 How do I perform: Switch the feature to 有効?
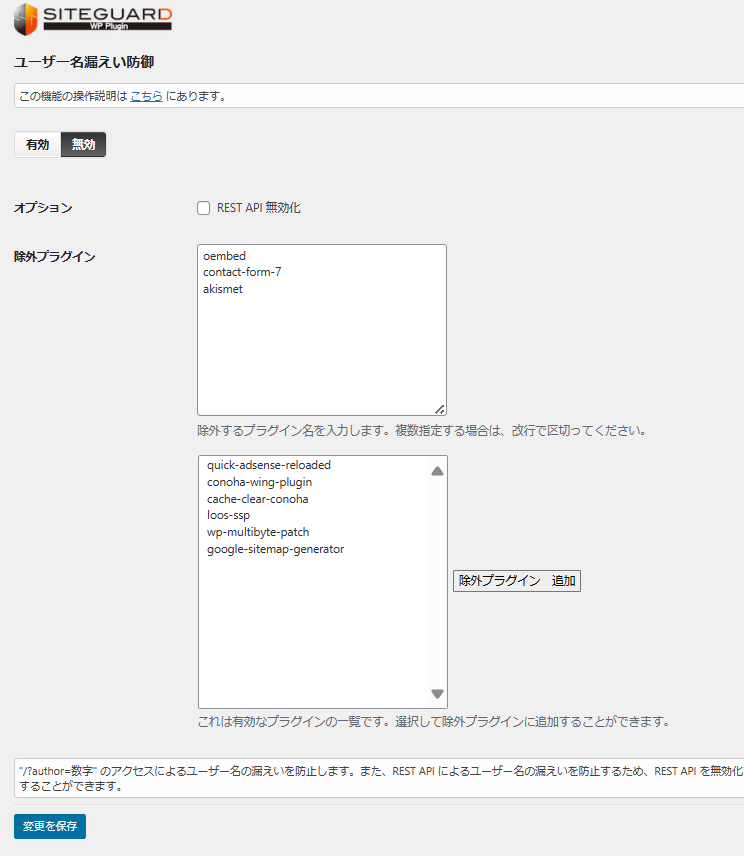point(38,145)
